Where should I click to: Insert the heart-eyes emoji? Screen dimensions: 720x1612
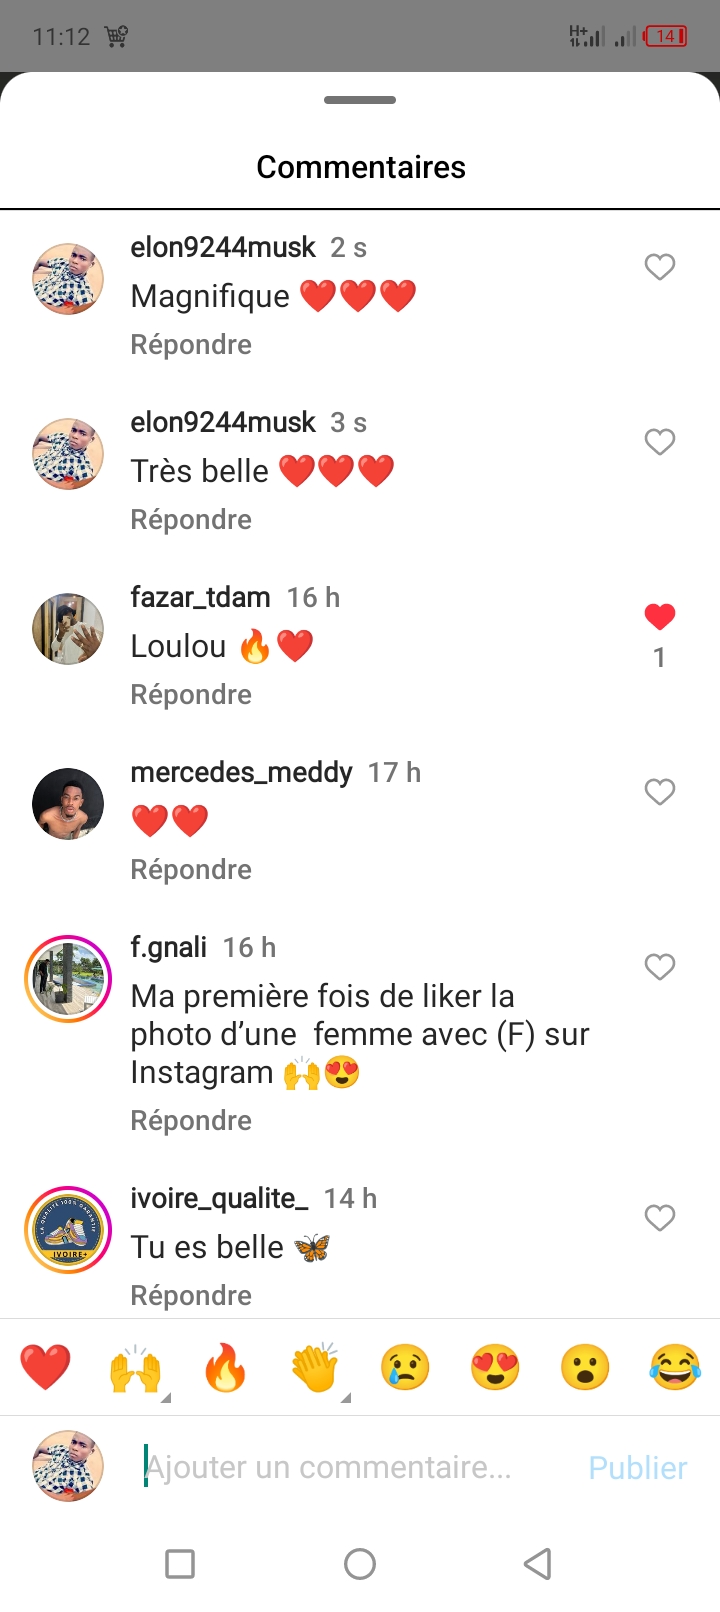pyautogui.click(x=495, y=1367)
